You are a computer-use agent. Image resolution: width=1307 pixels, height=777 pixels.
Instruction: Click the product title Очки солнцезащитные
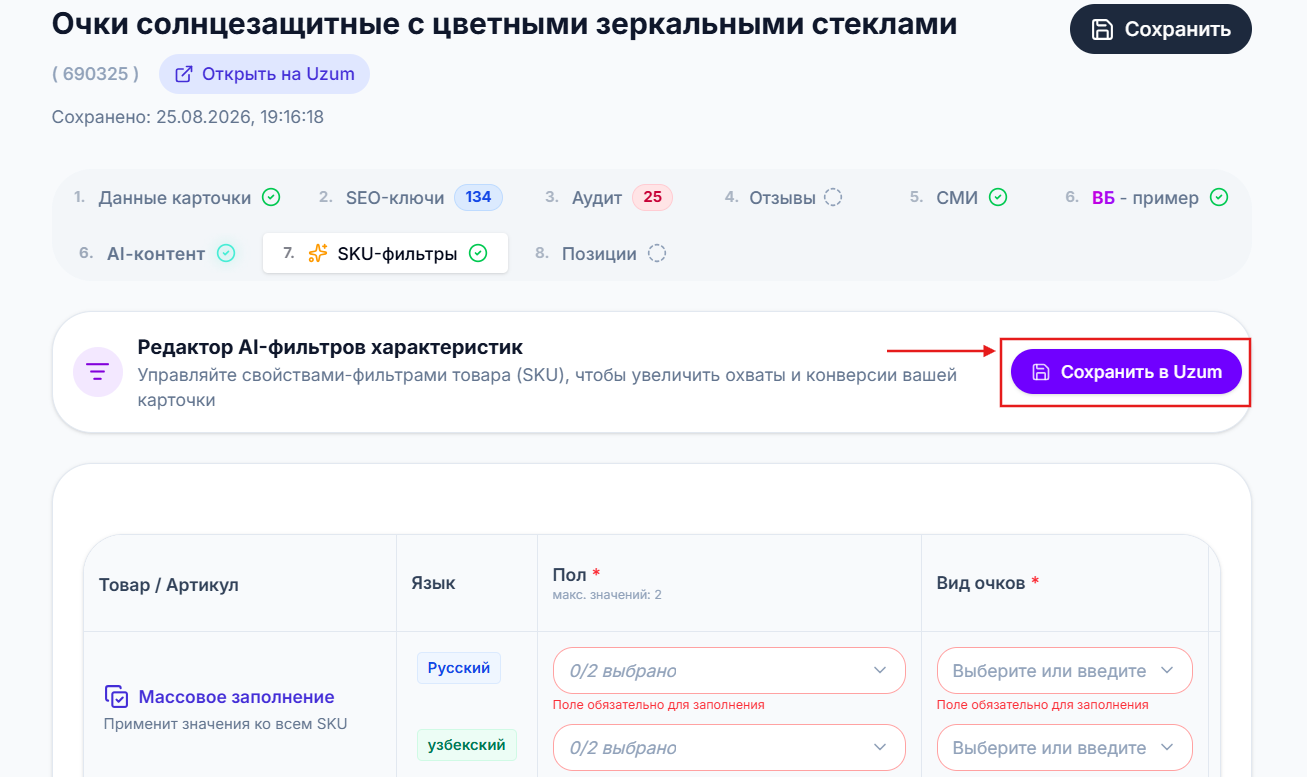[505, 24]
